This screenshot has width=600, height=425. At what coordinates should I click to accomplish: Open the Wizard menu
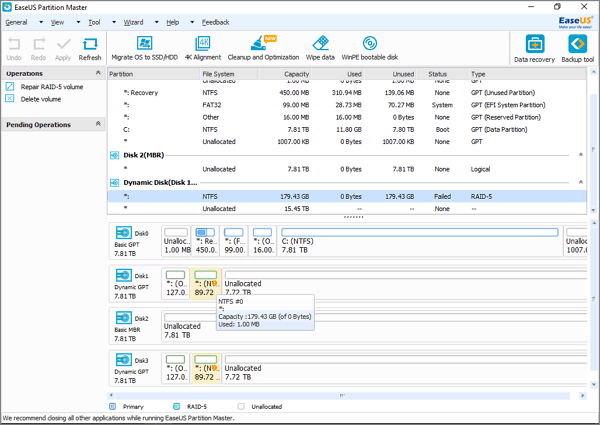click(x=133, y=22)
